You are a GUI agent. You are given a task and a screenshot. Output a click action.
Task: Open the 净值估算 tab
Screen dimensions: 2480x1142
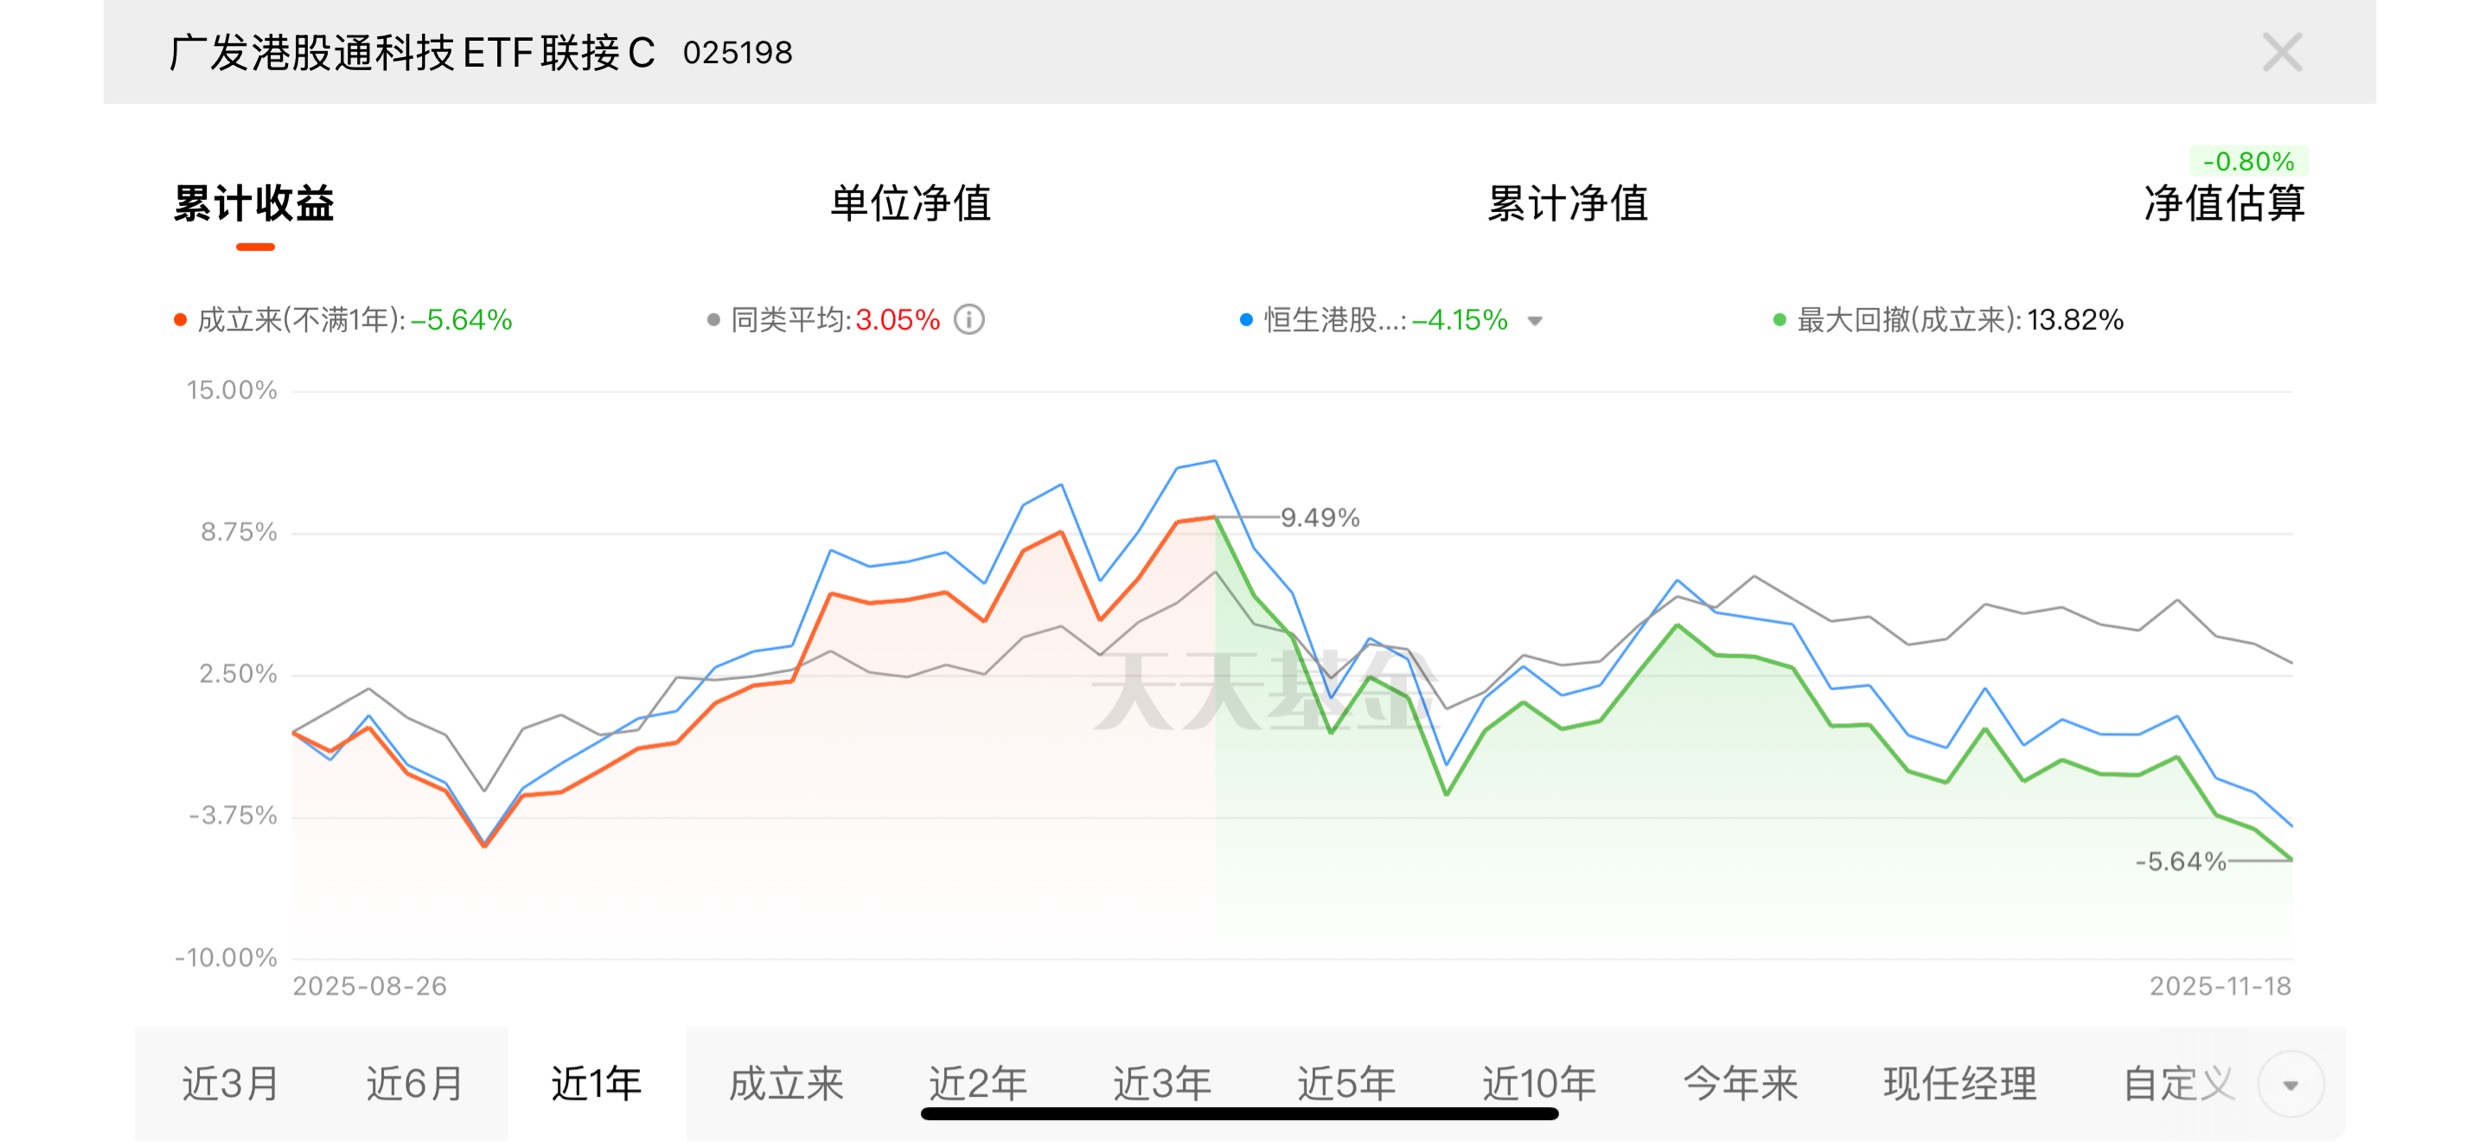click(2224, 204)
